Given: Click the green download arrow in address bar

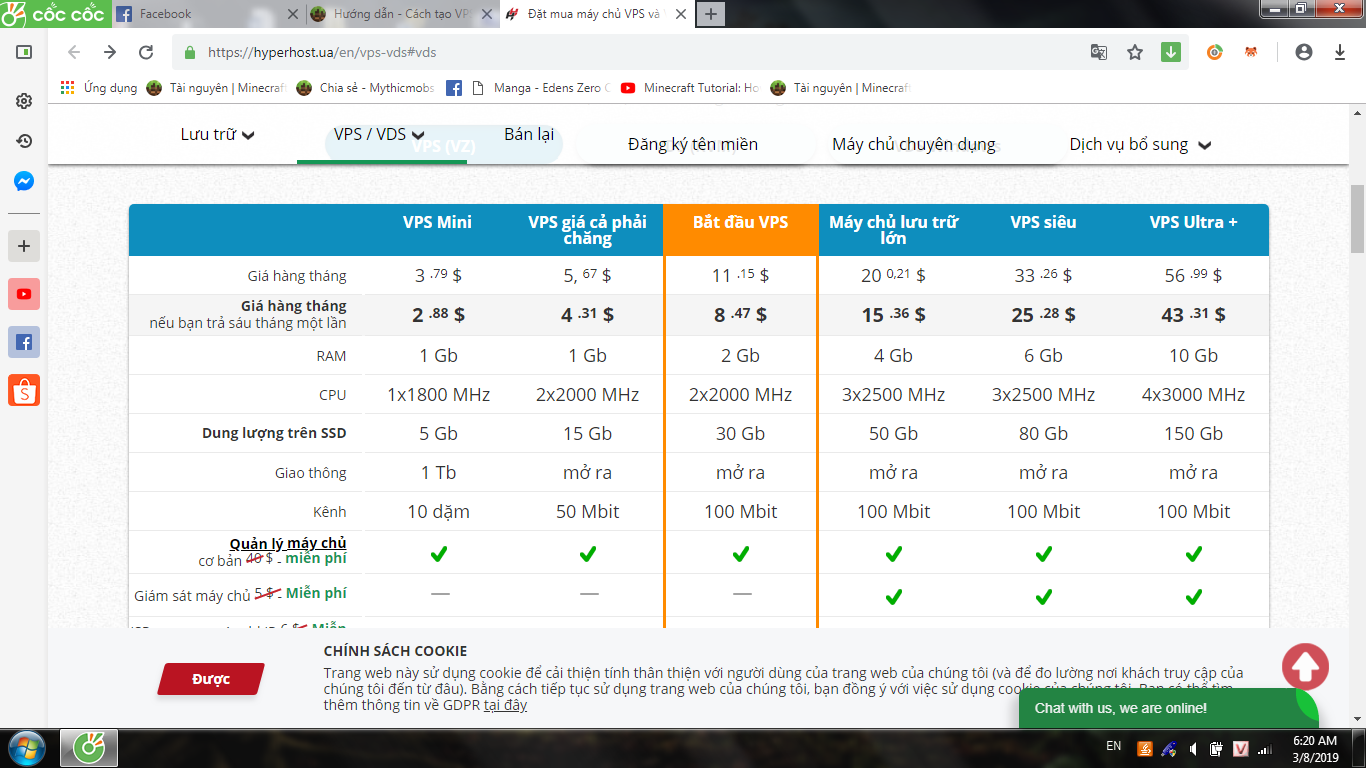Looking at the screenshot, I should tap(1171, 52).
